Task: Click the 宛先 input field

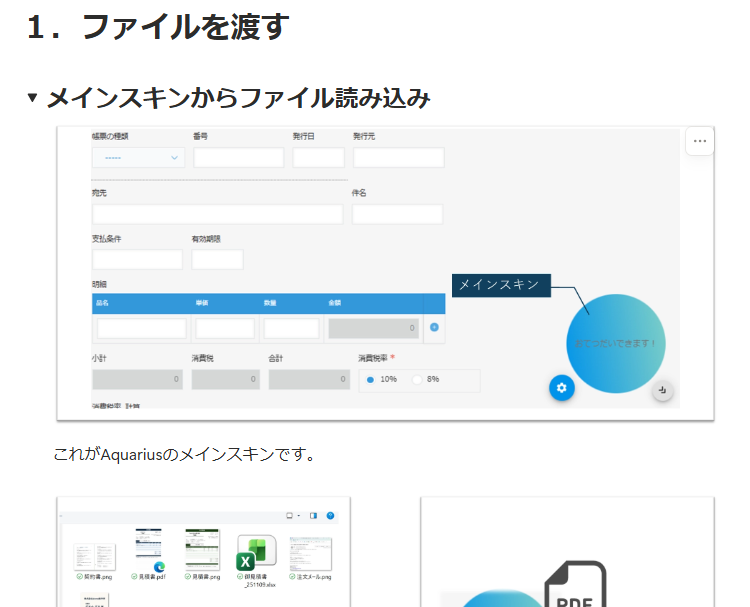Action: point(218,214)
